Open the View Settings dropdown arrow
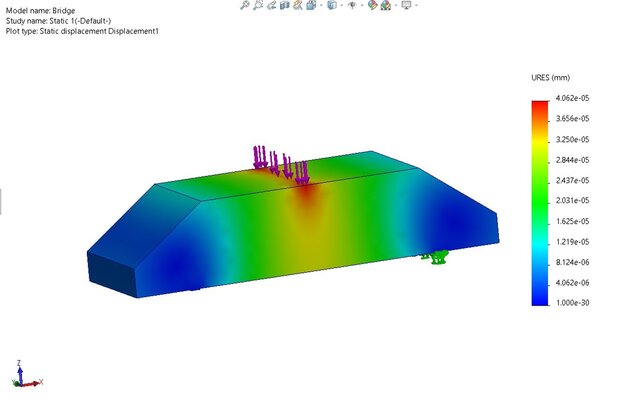This screenshot has width=640, height=400. [x=416, y=5]
